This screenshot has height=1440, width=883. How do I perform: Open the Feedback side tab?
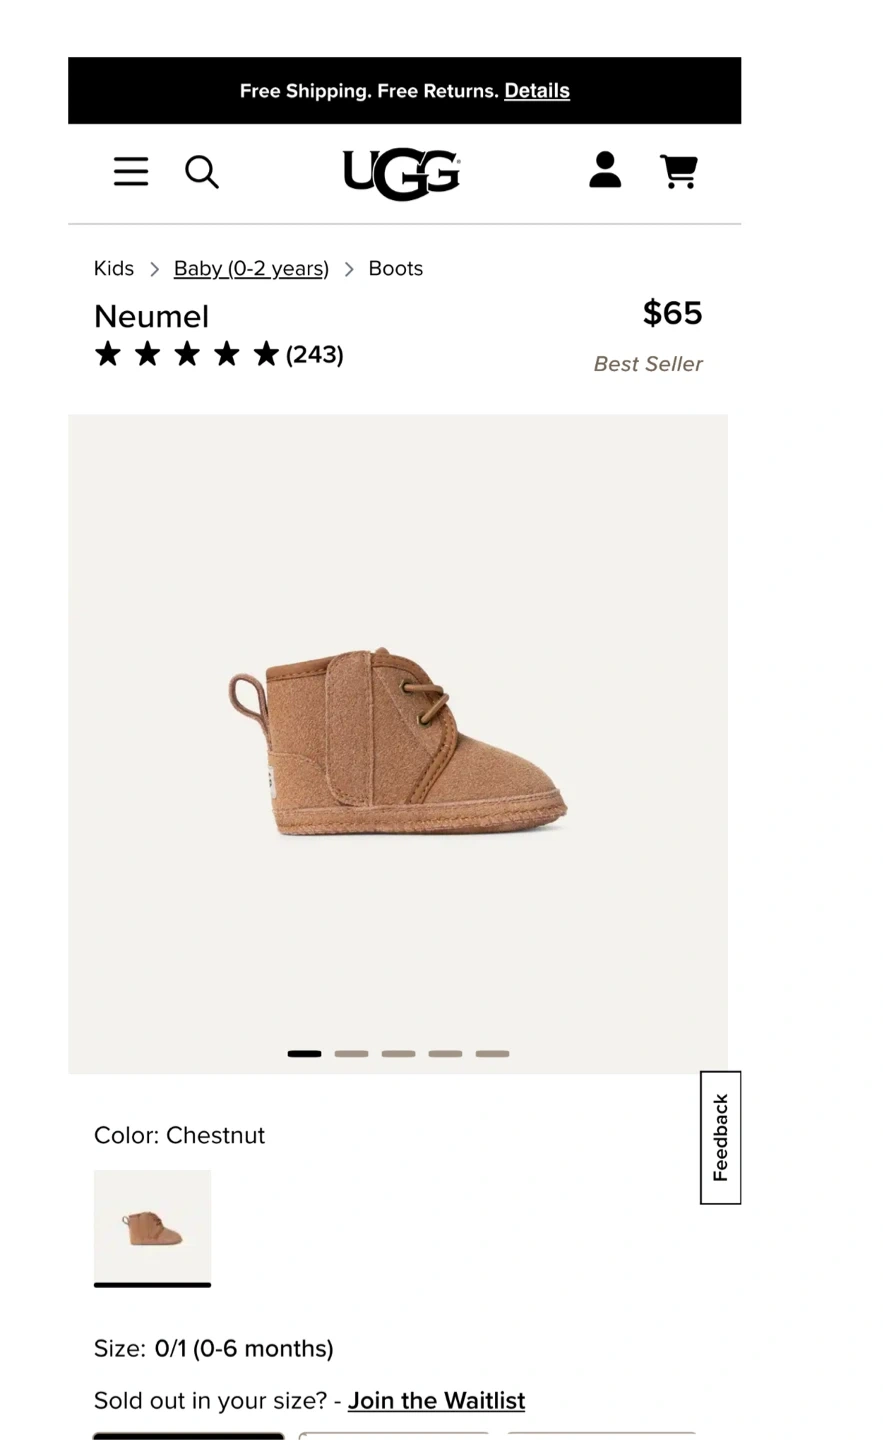click(x=720, y=1138)
